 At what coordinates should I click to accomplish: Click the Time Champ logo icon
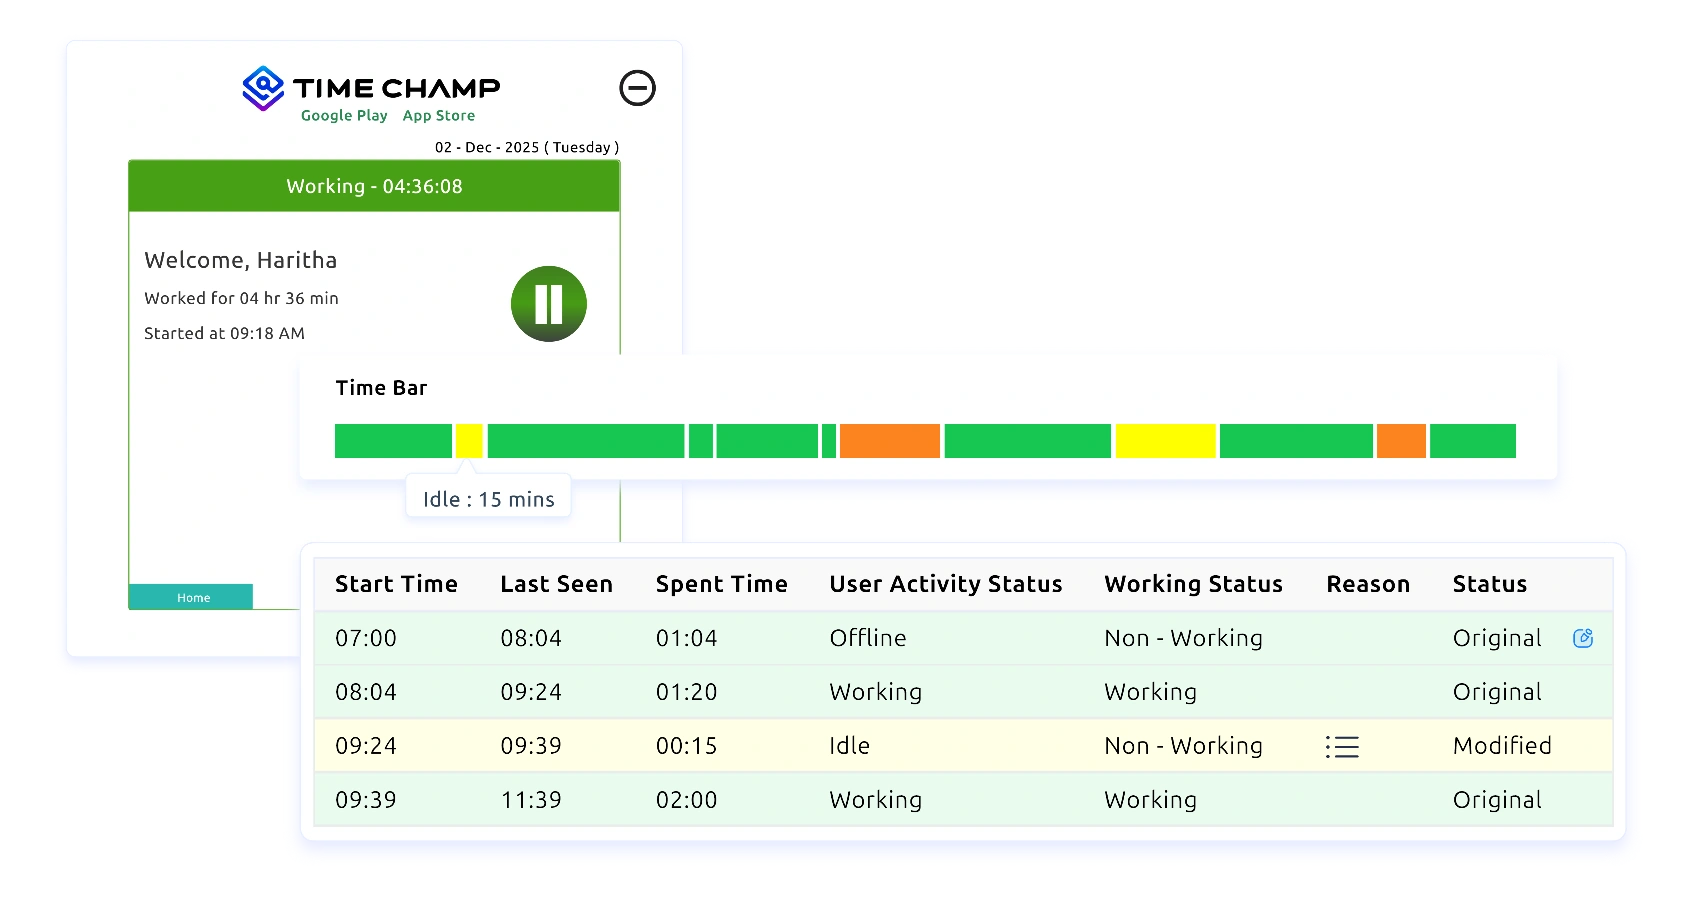coord(261,88)
